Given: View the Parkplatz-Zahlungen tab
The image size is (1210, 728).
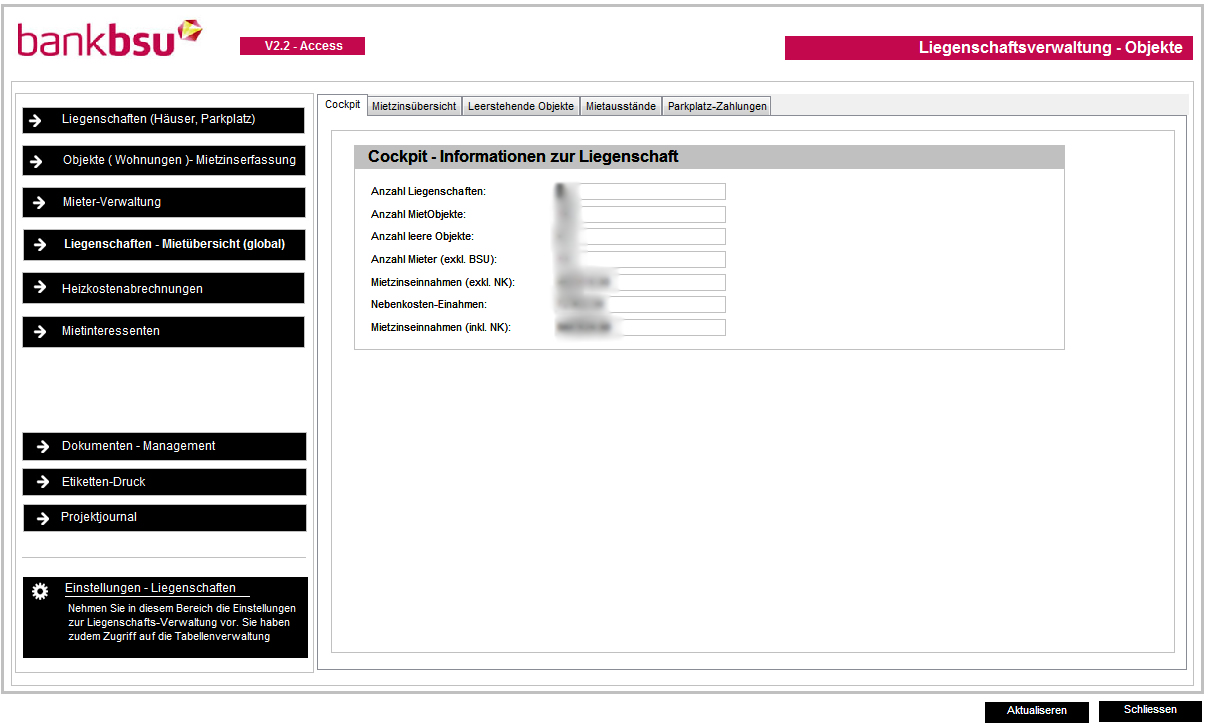Looking at the screenshot, I should [x=717, y=105].
